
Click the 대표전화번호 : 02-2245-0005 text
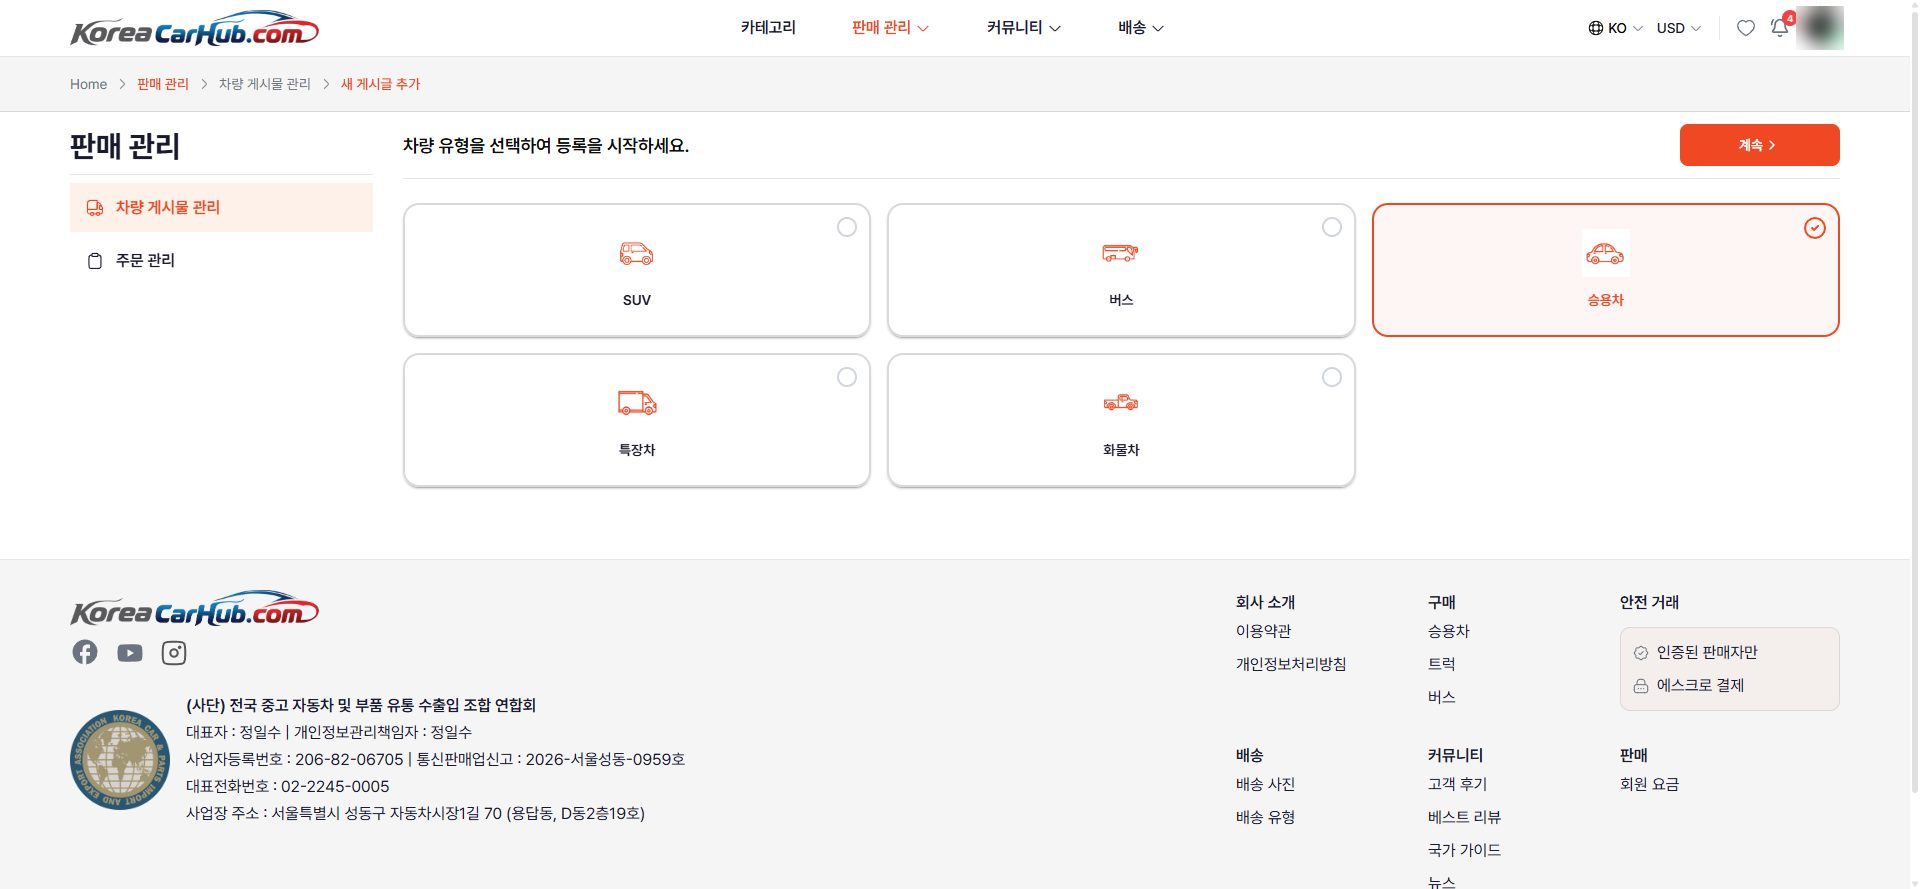click(287, 786)
